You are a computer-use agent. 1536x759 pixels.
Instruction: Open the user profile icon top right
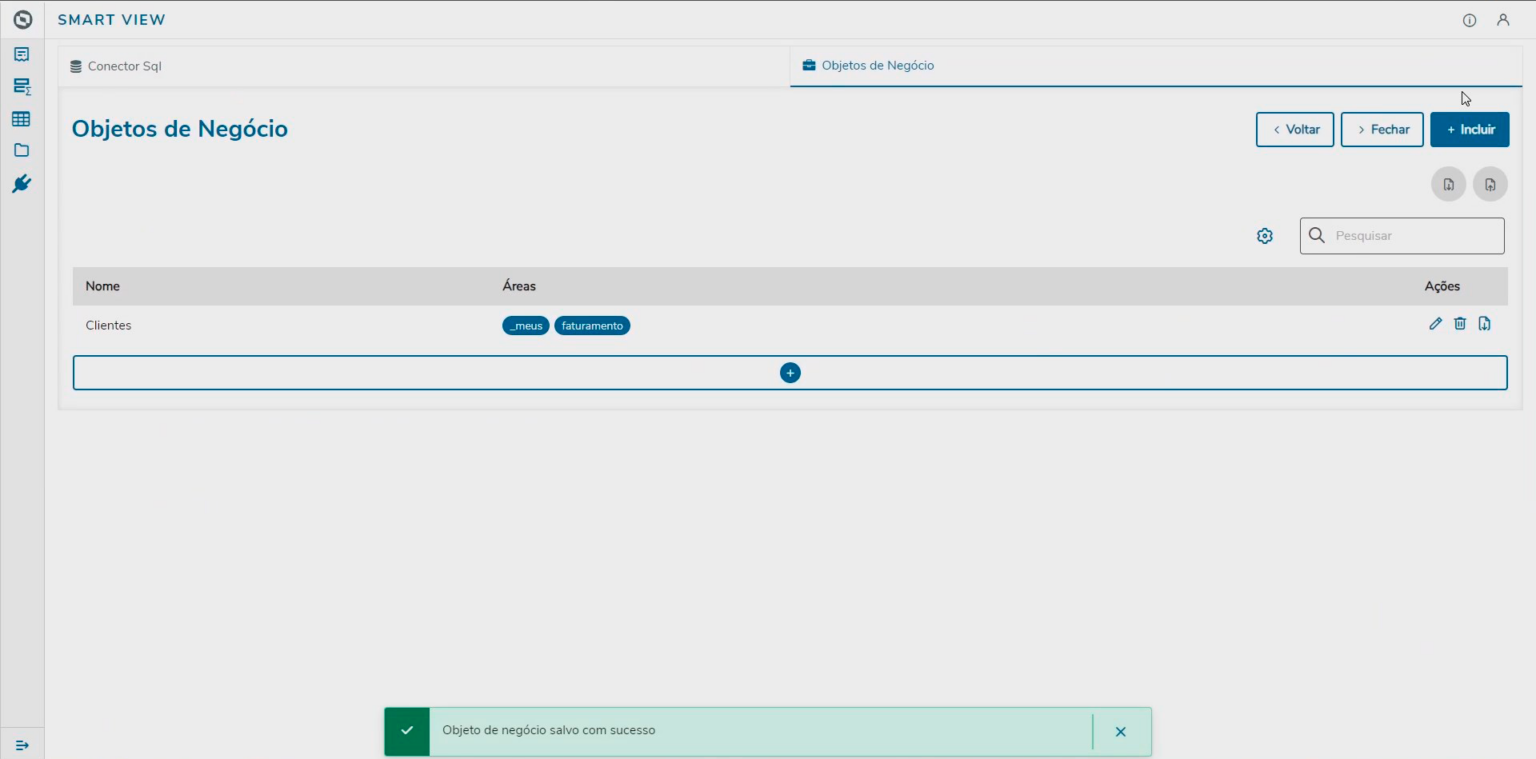click(1504, 19)
